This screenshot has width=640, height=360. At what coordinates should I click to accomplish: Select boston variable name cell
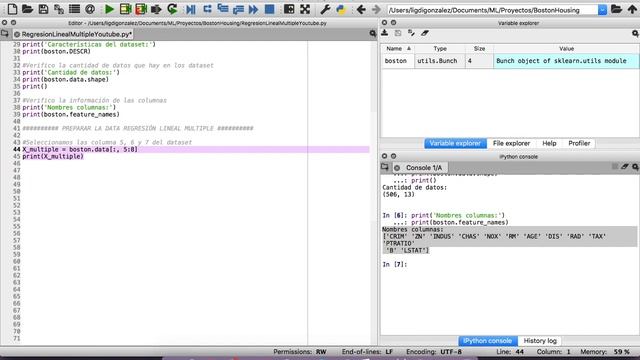point(398,61)
